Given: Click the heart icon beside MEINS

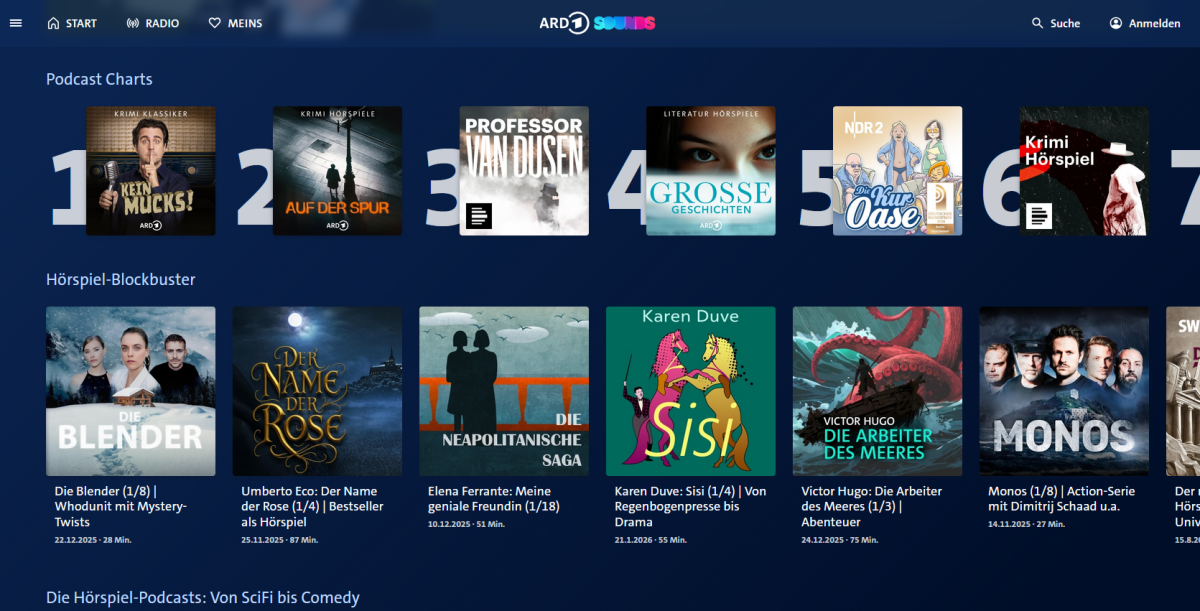Looking at the screenshot, I should (x=215, y=23).
